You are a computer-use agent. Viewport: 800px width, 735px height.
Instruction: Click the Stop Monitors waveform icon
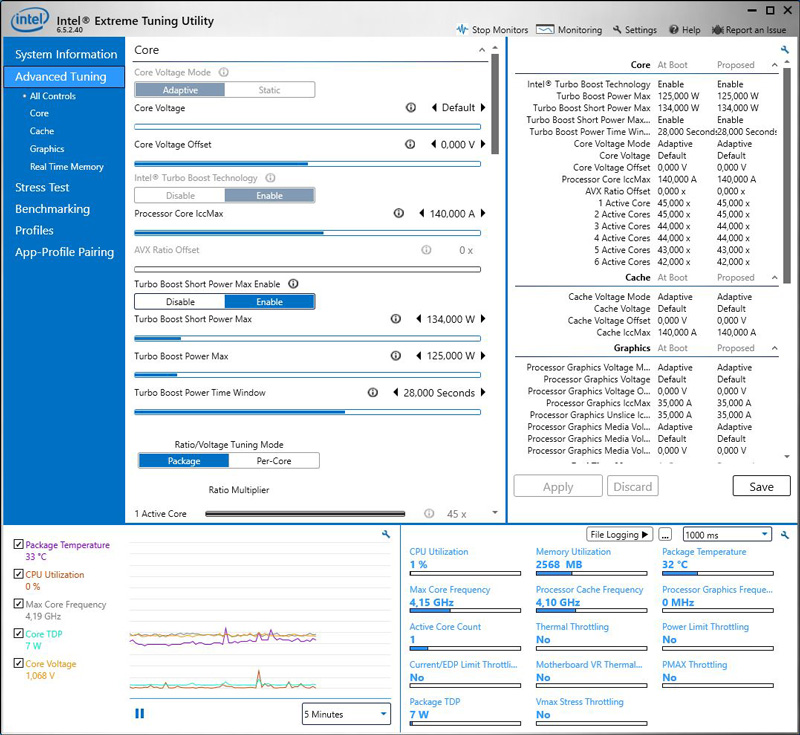pyautogui.click(x=462, y=30)
